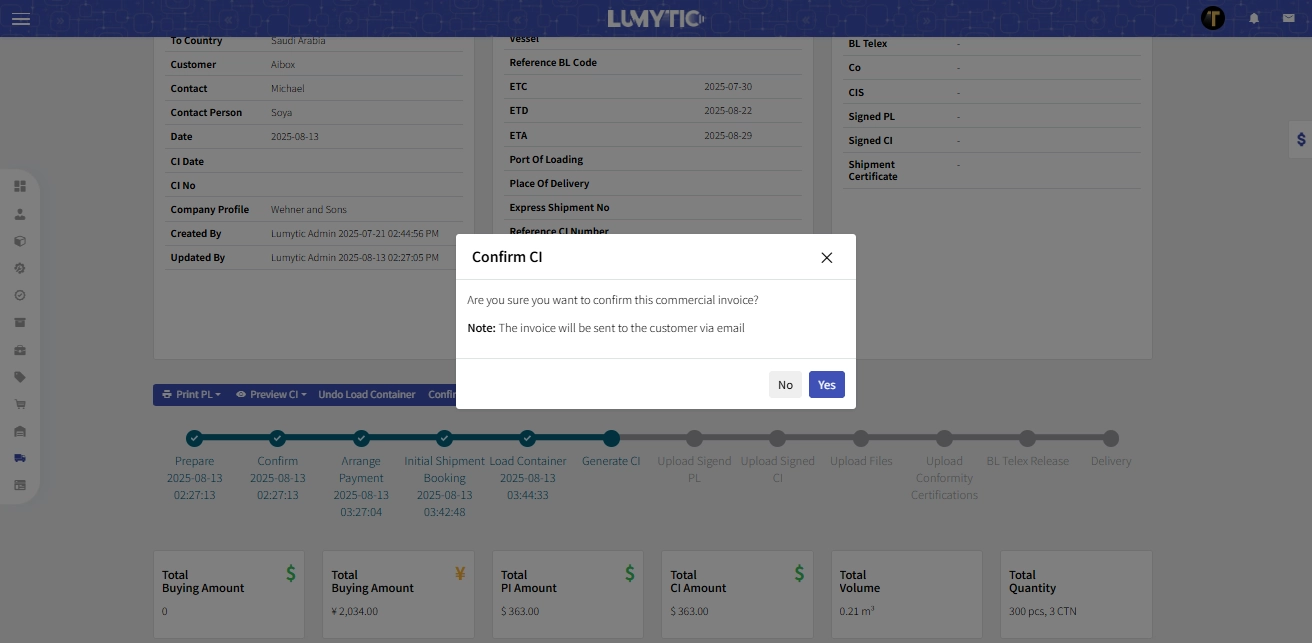
Task: Click the dollar sign panel tab on right edge
Action: click(1300, 140)
